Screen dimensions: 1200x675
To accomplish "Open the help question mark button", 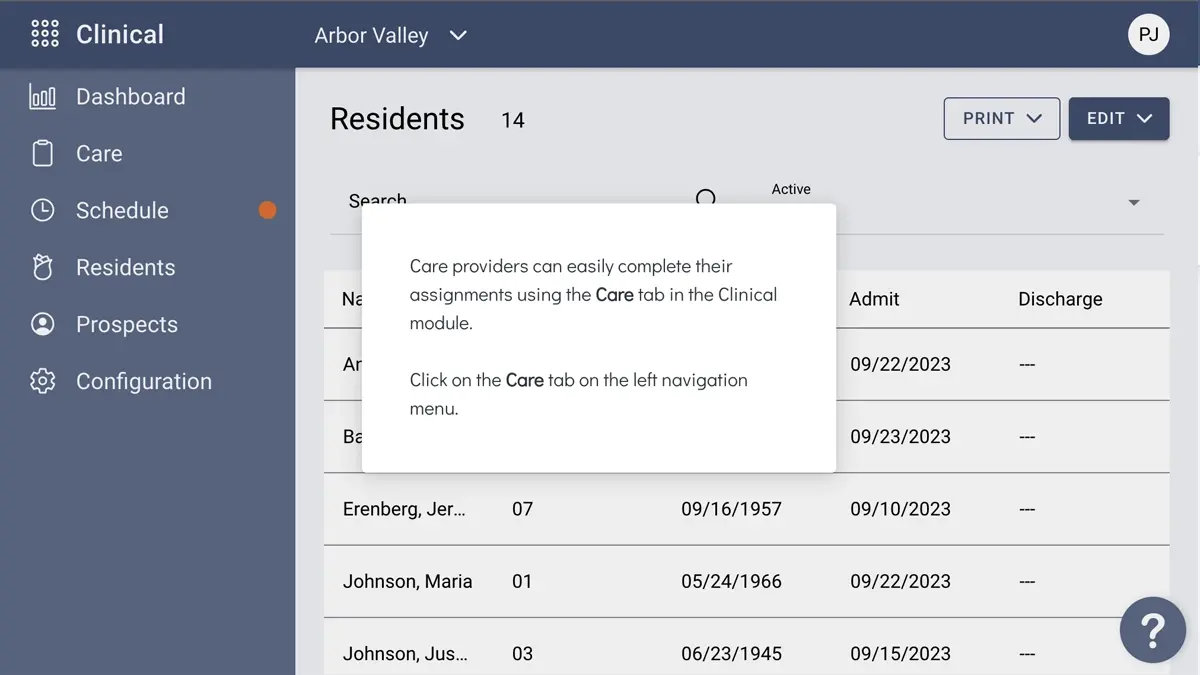I will [x=1152, y=630].
